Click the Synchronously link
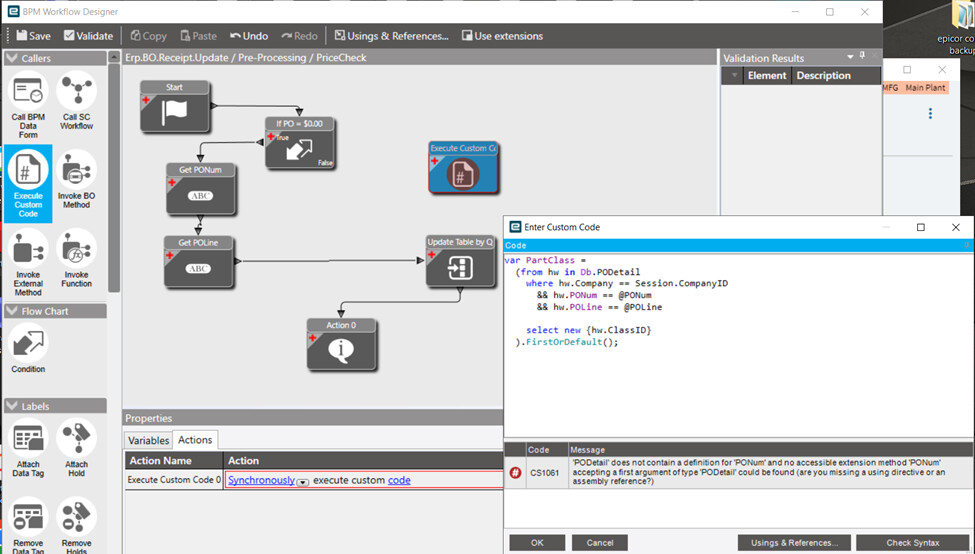Screen dimensions: 975x554 point(261,480)
